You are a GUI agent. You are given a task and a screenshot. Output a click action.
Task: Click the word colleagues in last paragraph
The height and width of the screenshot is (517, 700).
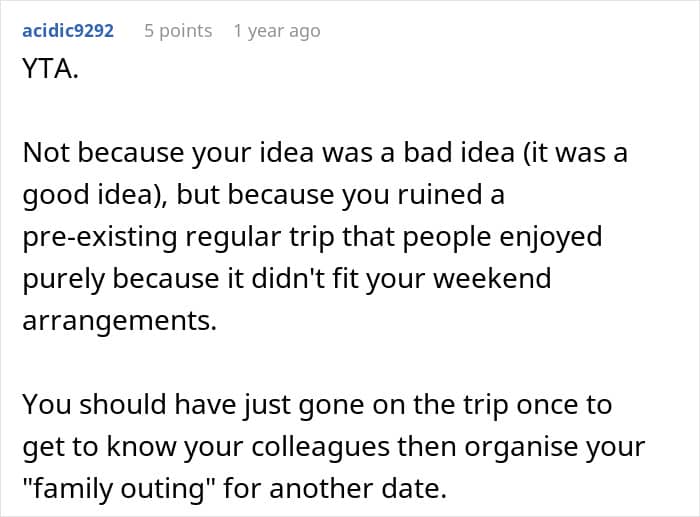(321, 447)
